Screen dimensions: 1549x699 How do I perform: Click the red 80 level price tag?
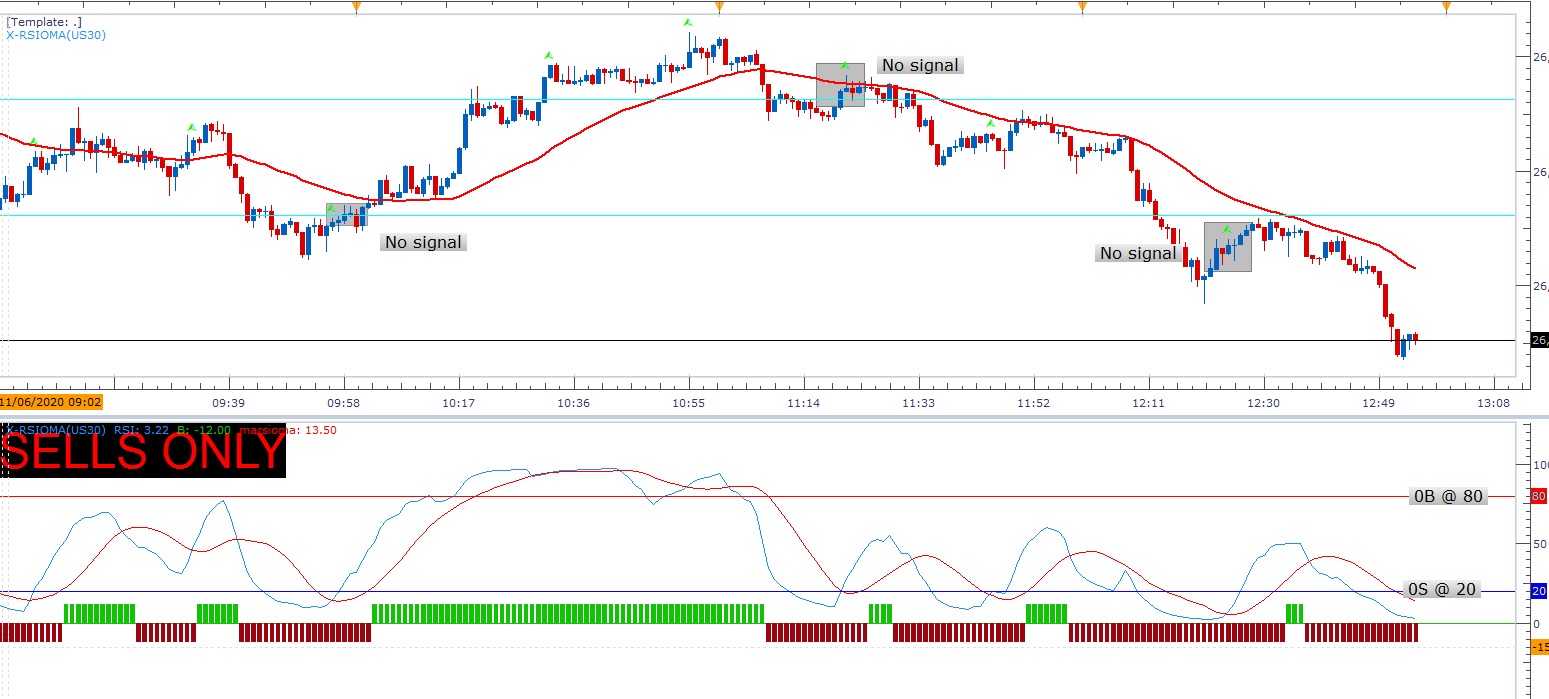(1539, 496)
